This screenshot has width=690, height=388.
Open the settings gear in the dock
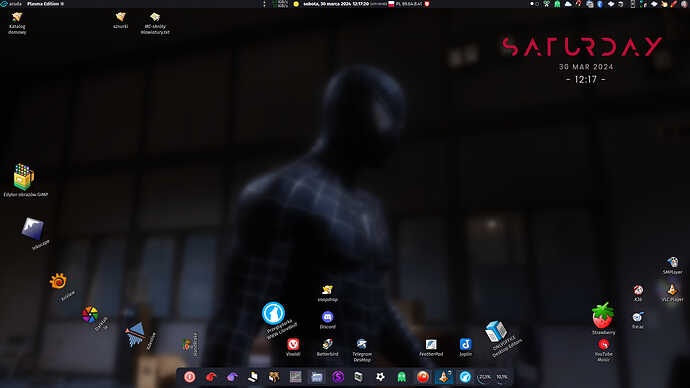point(380,377)
